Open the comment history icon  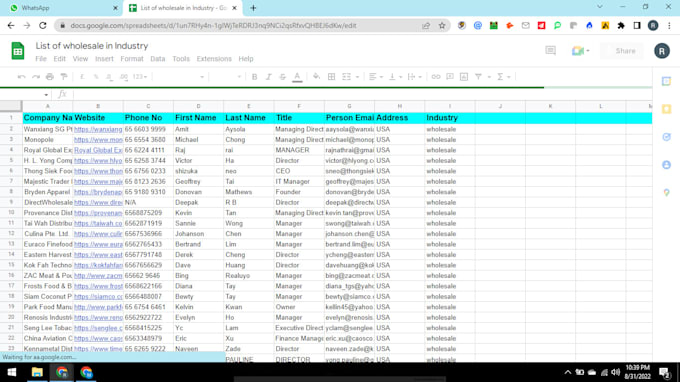click(x=550, y=51)
